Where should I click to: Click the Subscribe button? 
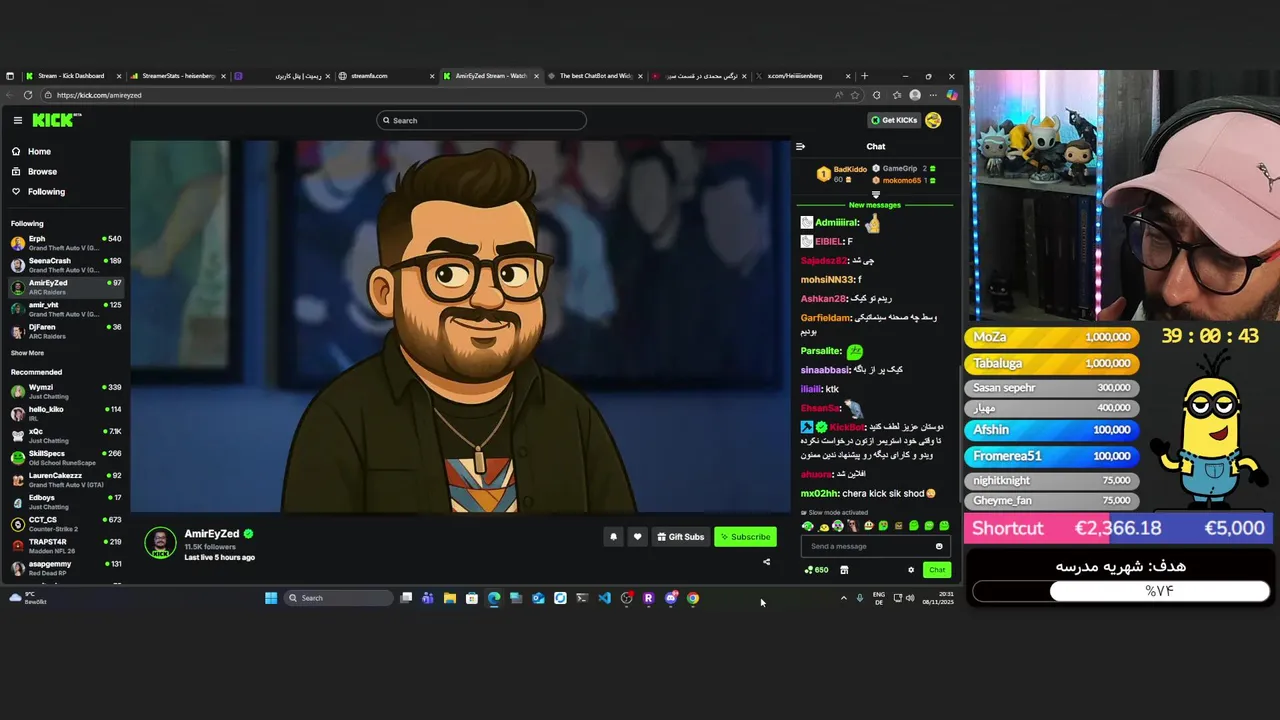click(x=745, y=537)
